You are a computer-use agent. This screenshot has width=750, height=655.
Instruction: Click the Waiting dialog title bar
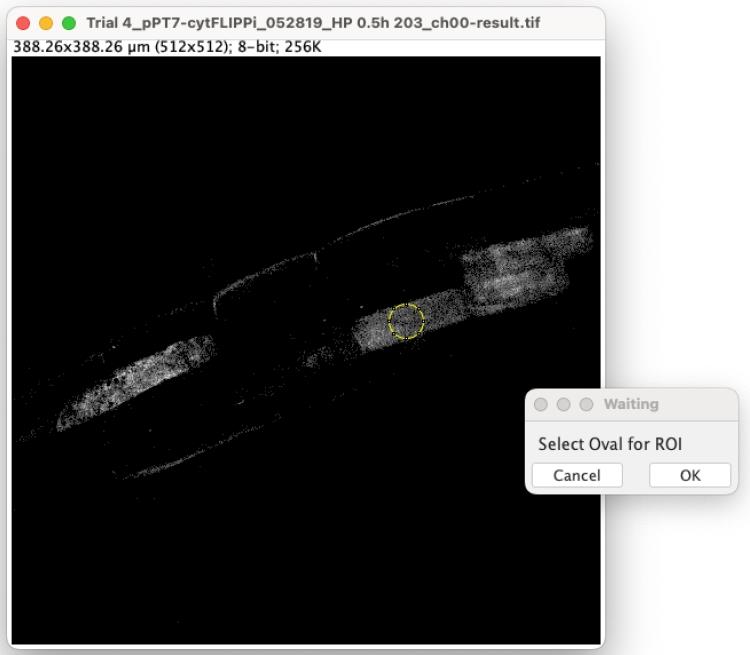tap(631, 404)
